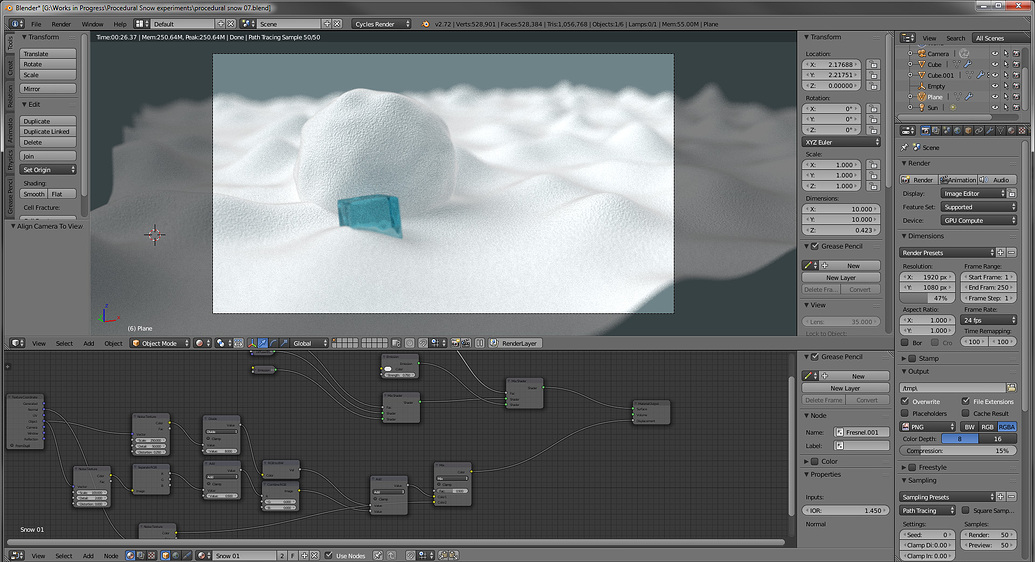Add a sampling preset with plus icon
The image size is (1035, 562).
click(1001, 497)
